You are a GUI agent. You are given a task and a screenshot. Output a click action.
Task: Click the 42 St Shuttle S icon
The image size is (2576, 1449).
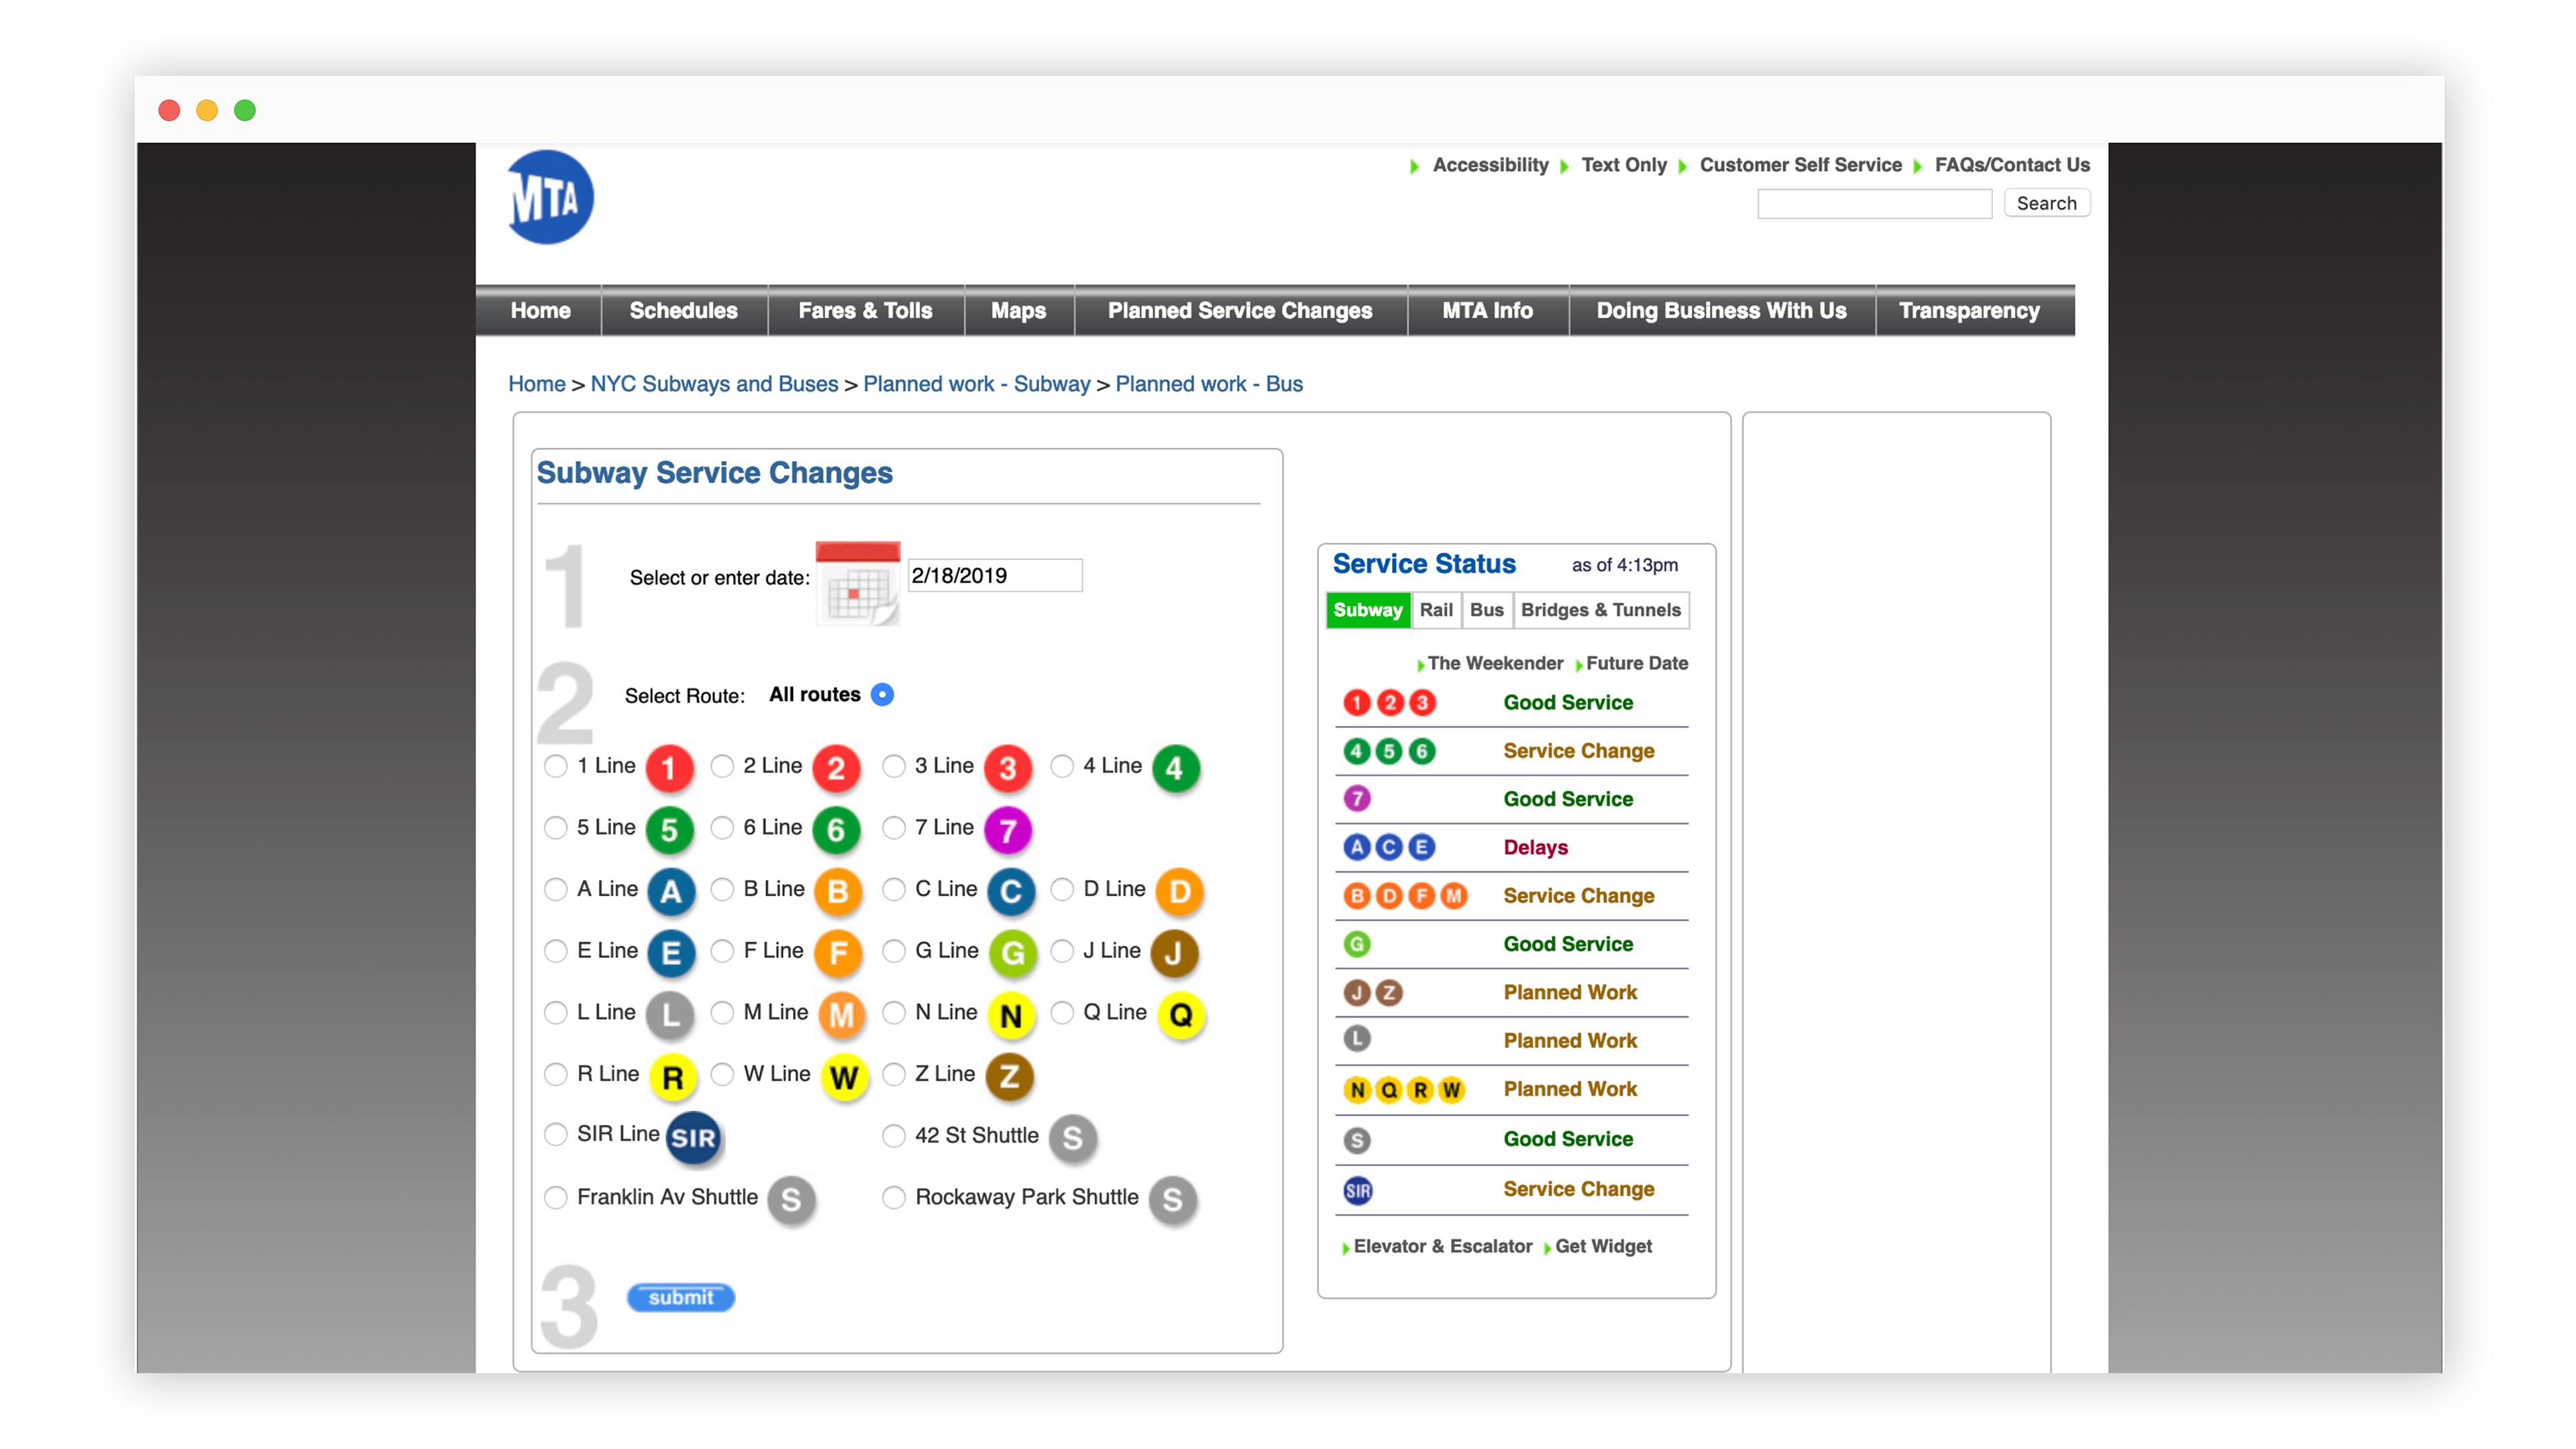1072,1138
